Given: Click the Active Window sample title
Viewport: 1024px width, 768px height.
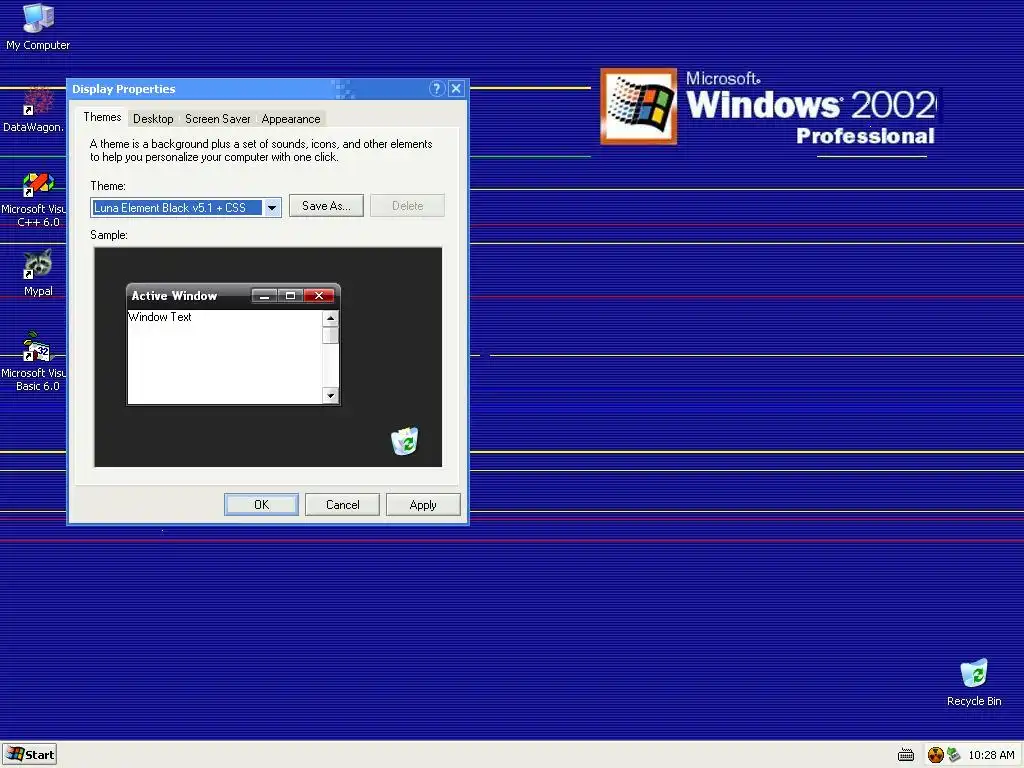Looking at the screenshot, I should (174, 296).
